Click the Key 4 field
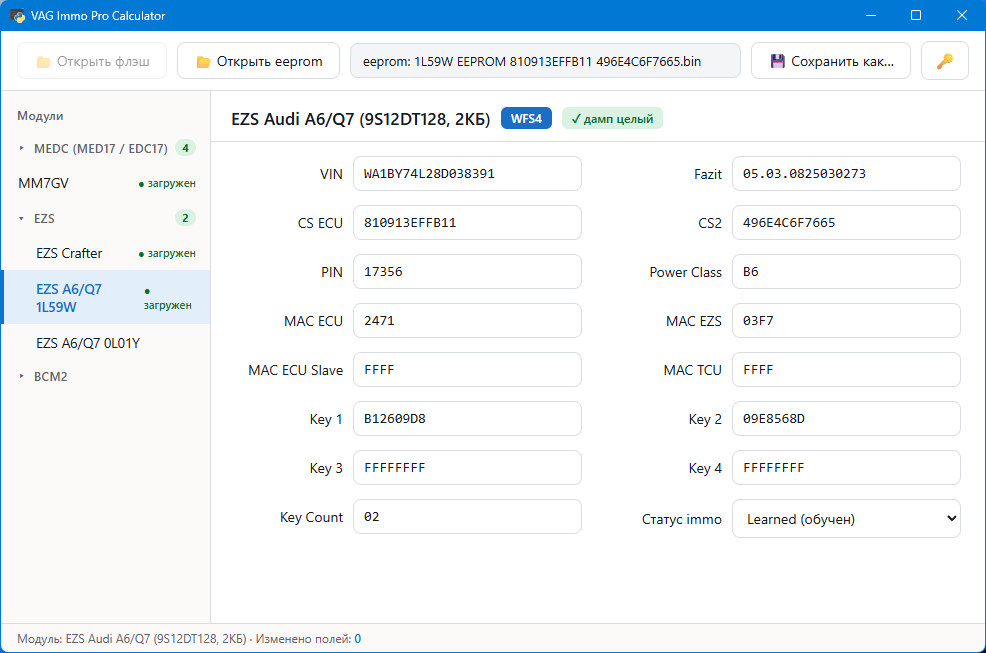The image size is (986, 653). 846,468
